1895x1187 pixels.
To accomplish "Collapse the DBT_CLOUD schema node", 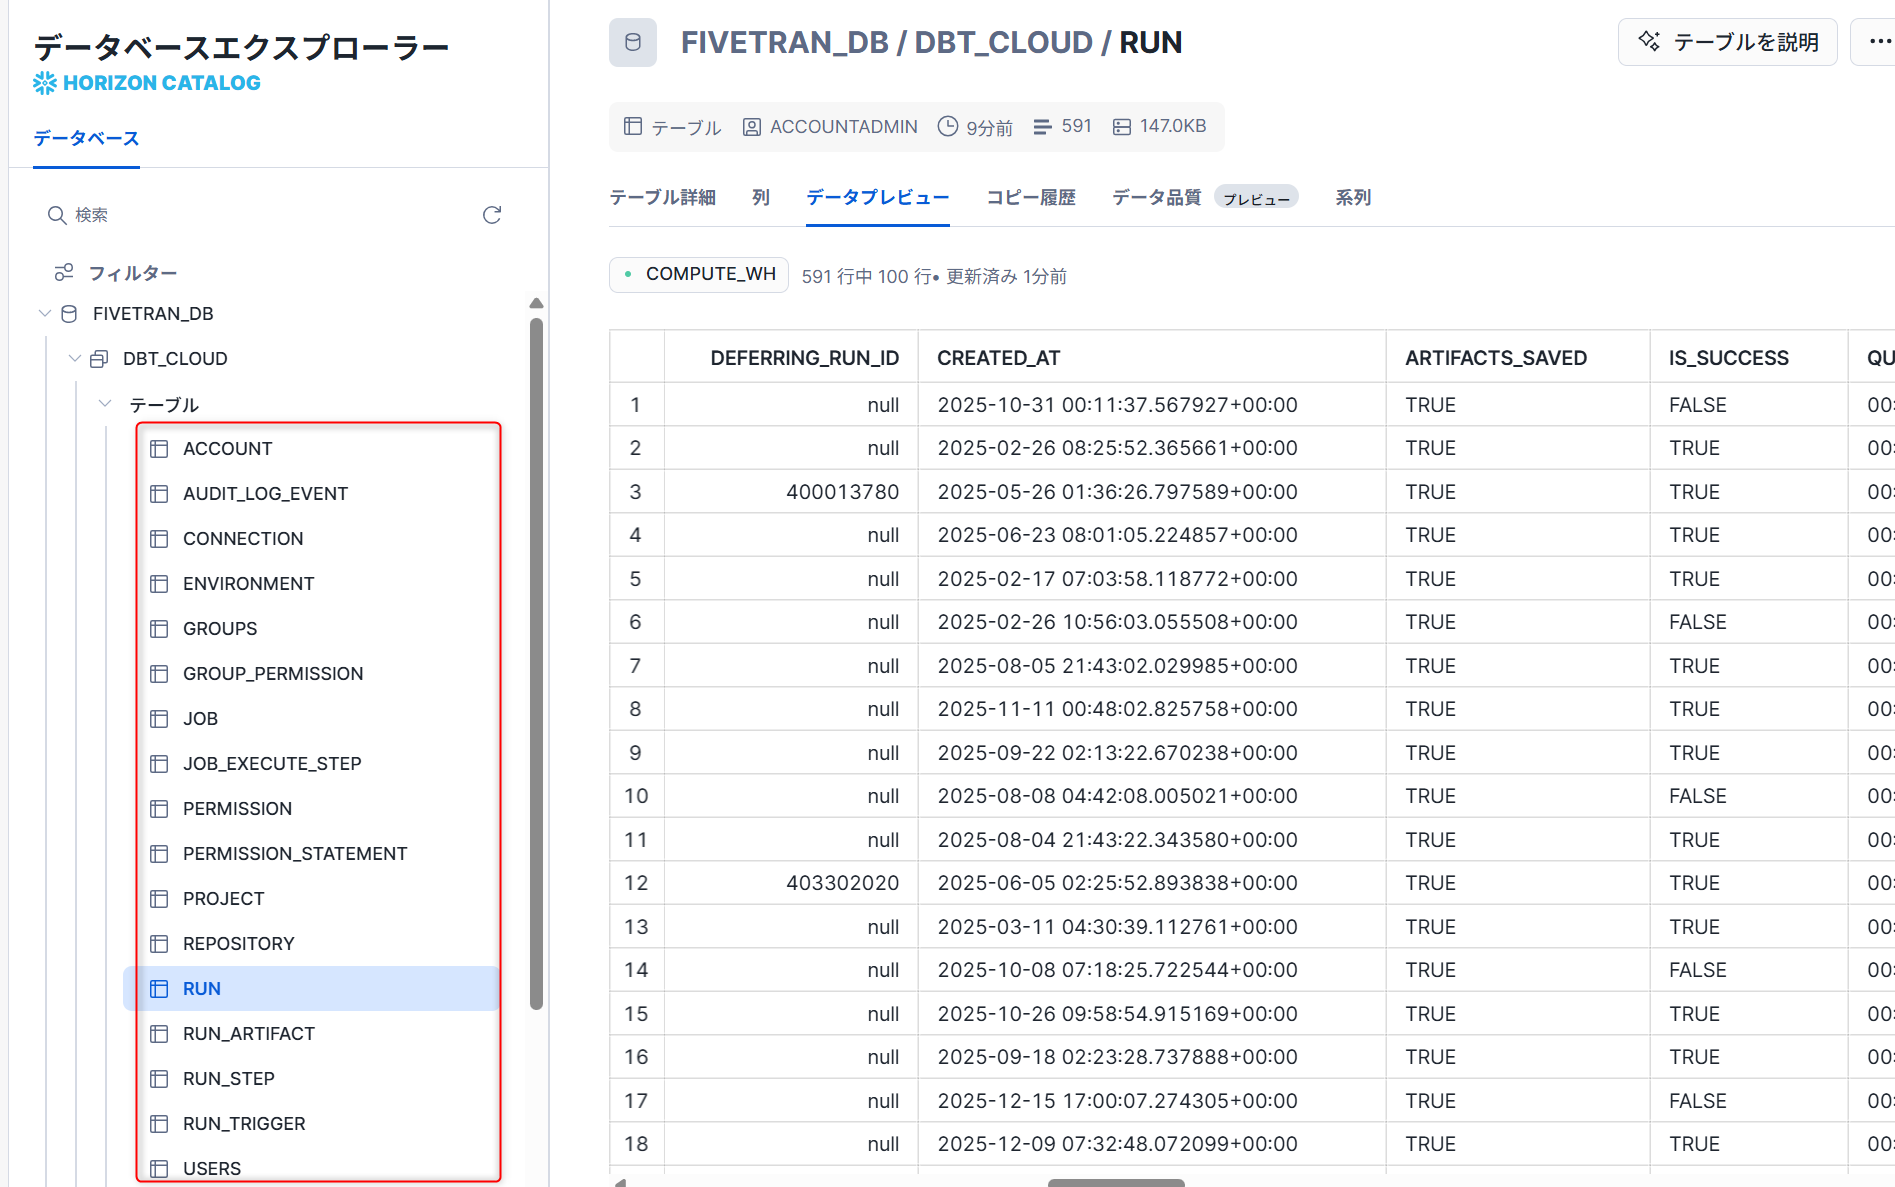I will coord(75,359).
